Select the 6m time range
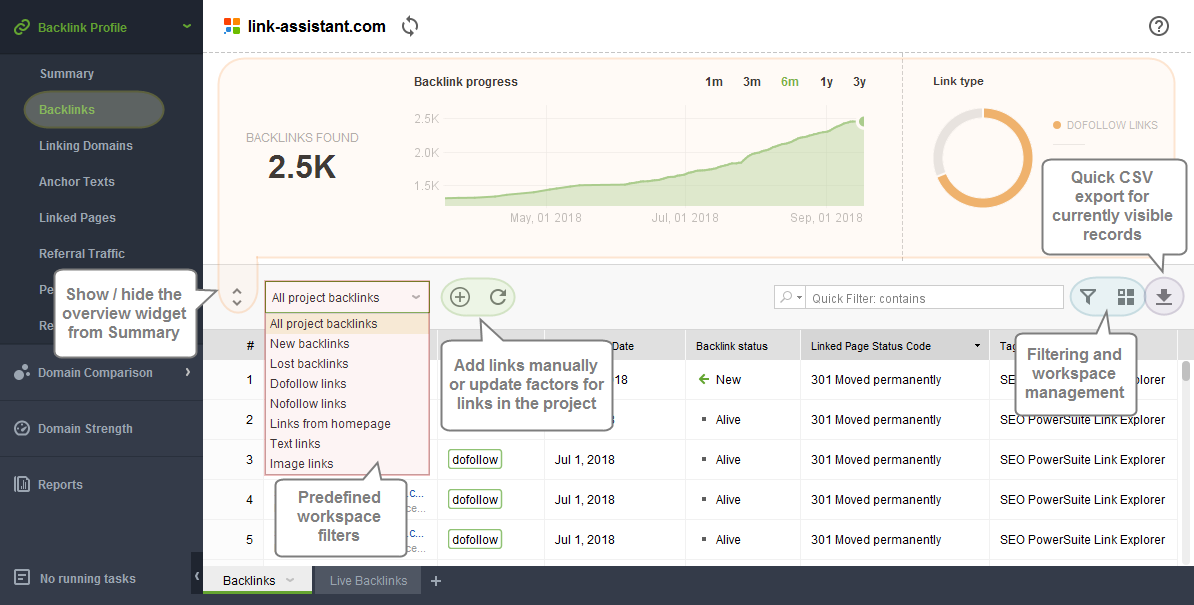The width and height of the screenshot is (1194, 605). (x=790, y=81)
